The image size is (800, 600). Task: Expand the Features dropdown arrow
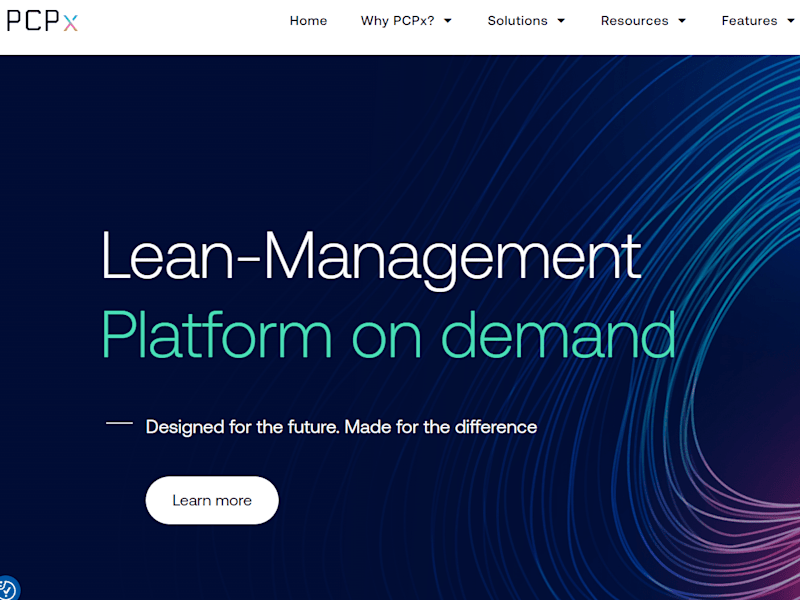[791, 21]
